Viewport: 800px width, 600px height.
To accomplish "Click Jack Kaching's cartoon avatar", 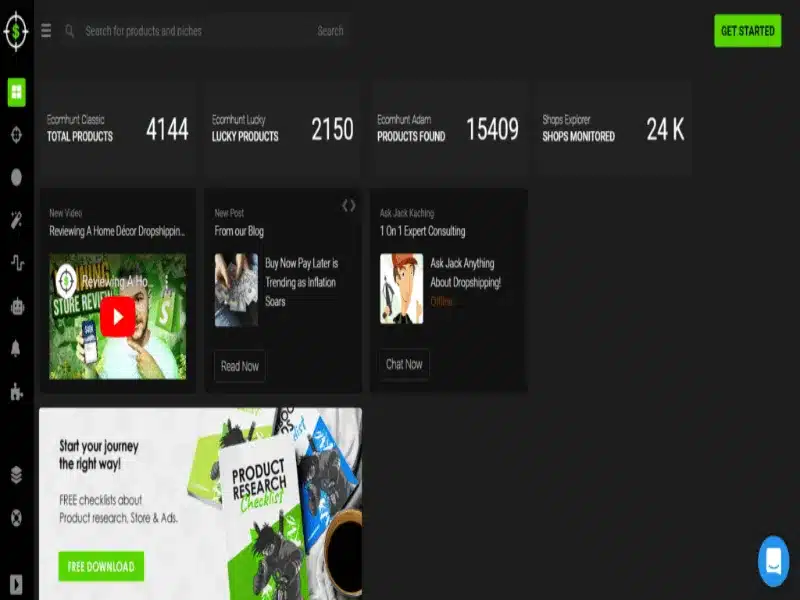I will coord(402,289).
